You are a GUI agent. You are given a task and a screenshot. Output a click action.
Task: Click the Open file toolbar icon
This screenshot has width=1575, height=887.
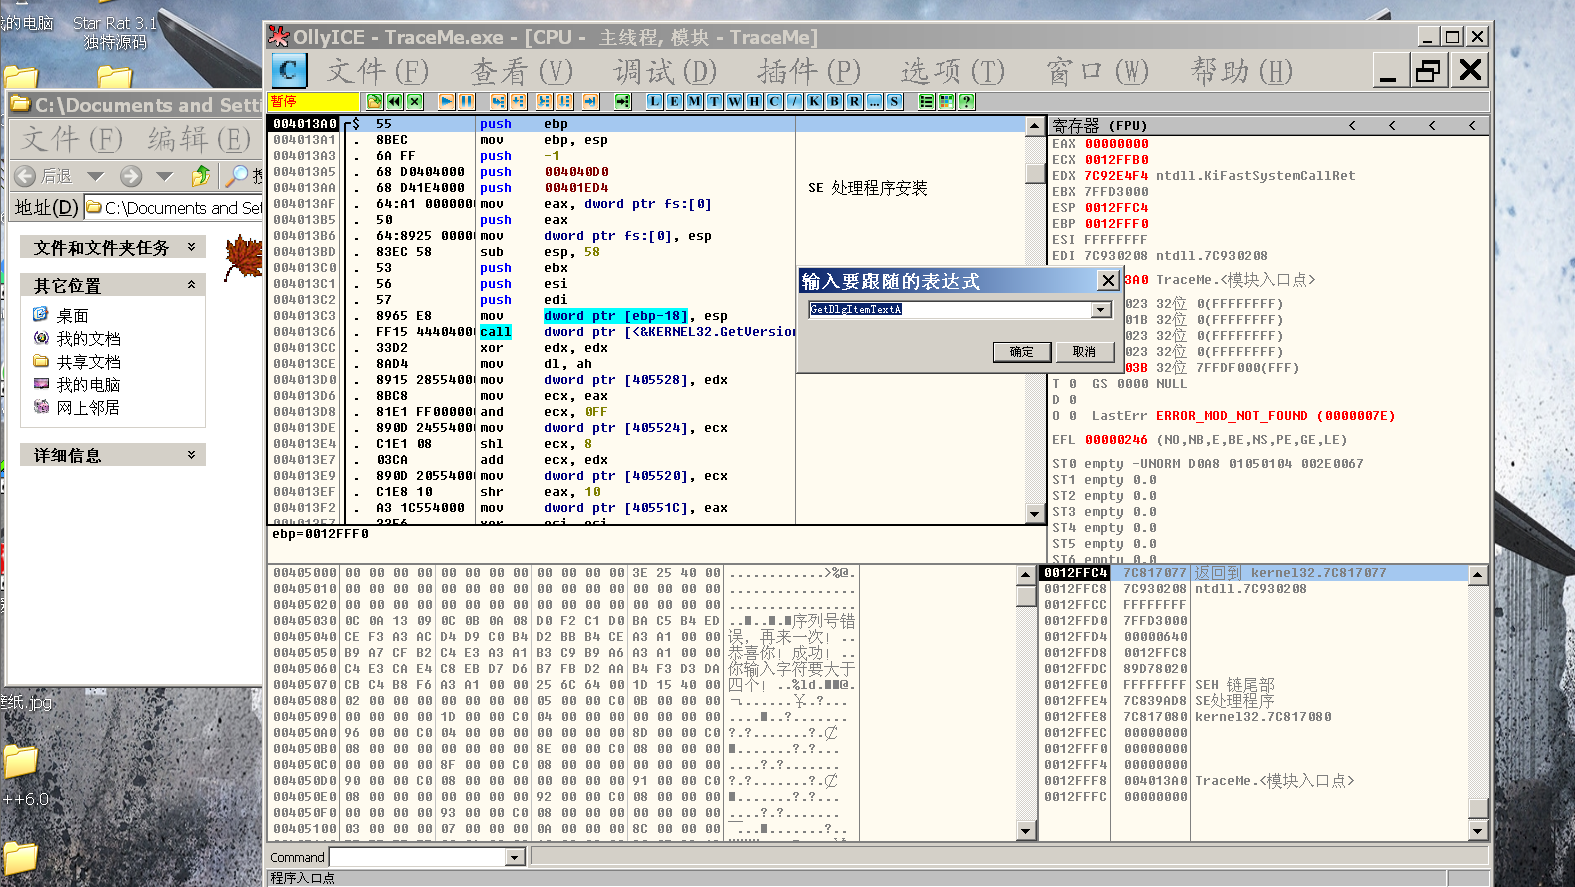[374, 101]
